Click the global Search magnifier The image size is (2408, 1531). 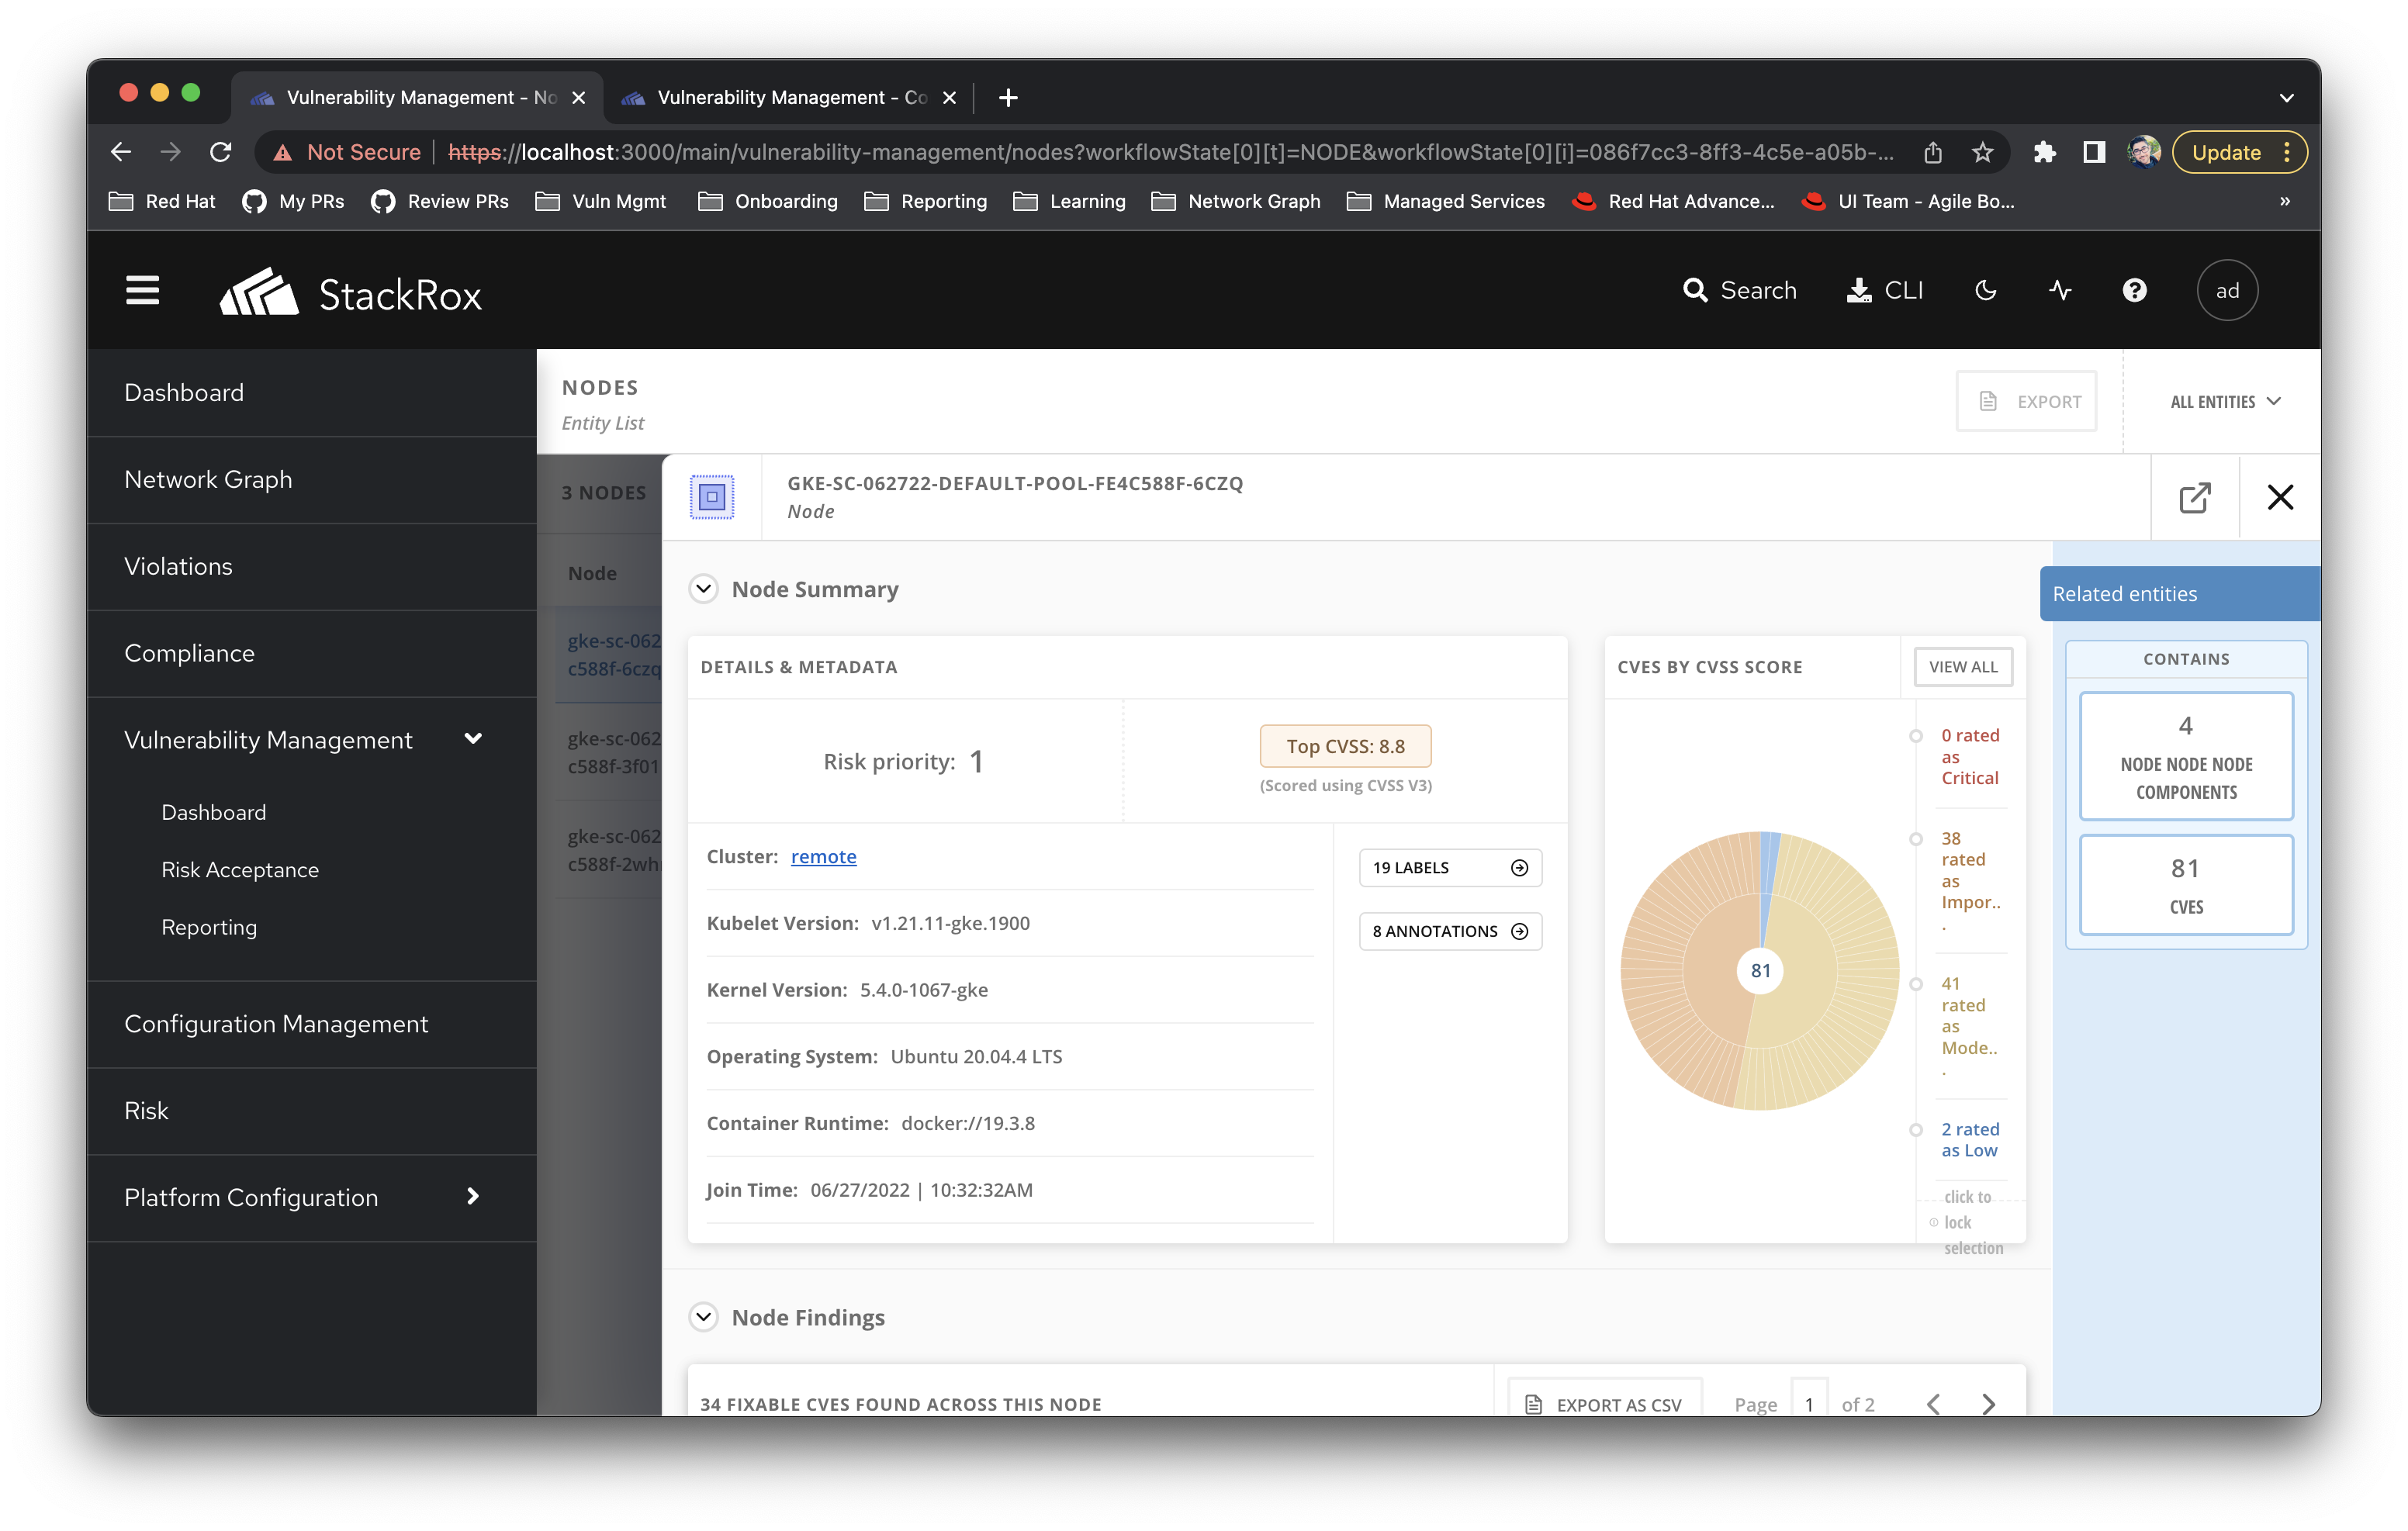click(1695, 290)
